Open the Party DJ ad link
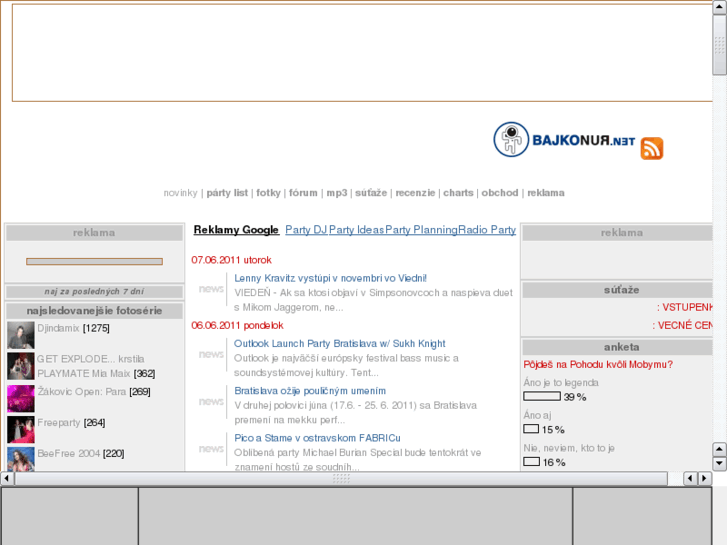 pyautogui.click(x=306, y=230)
